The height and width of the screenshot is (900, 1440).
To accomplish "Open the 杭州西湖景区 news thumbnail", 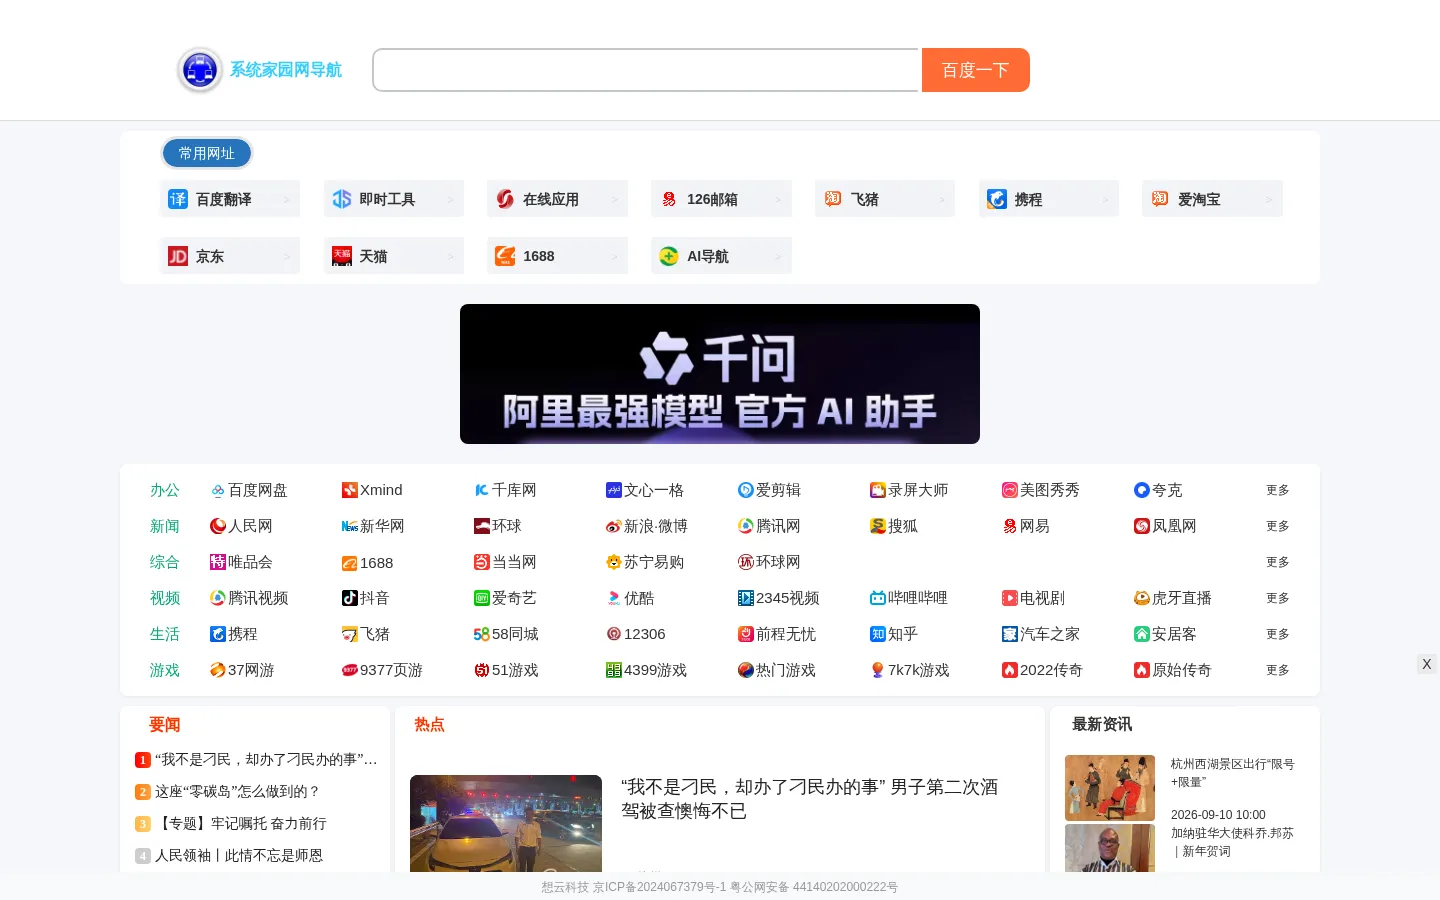I will point(1110,788).
